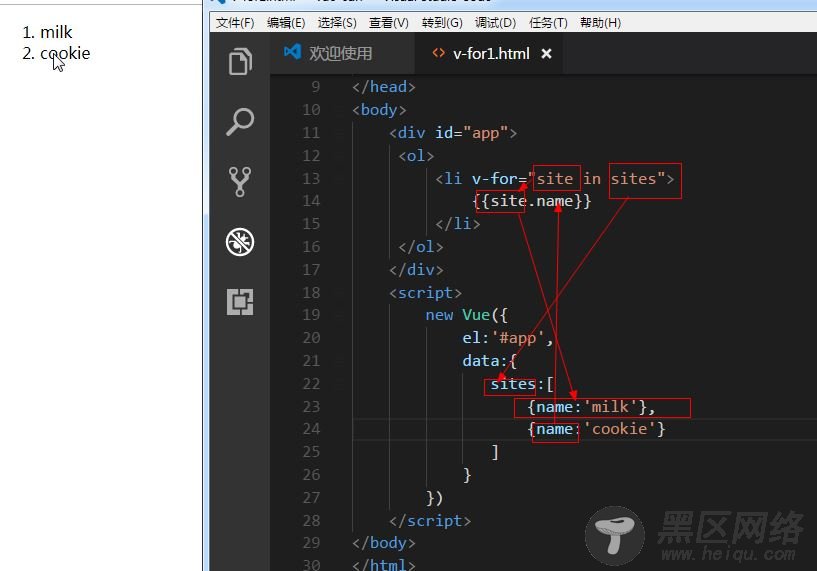
Task: Select the v-for1.html tab
Action: pos(491,54)
